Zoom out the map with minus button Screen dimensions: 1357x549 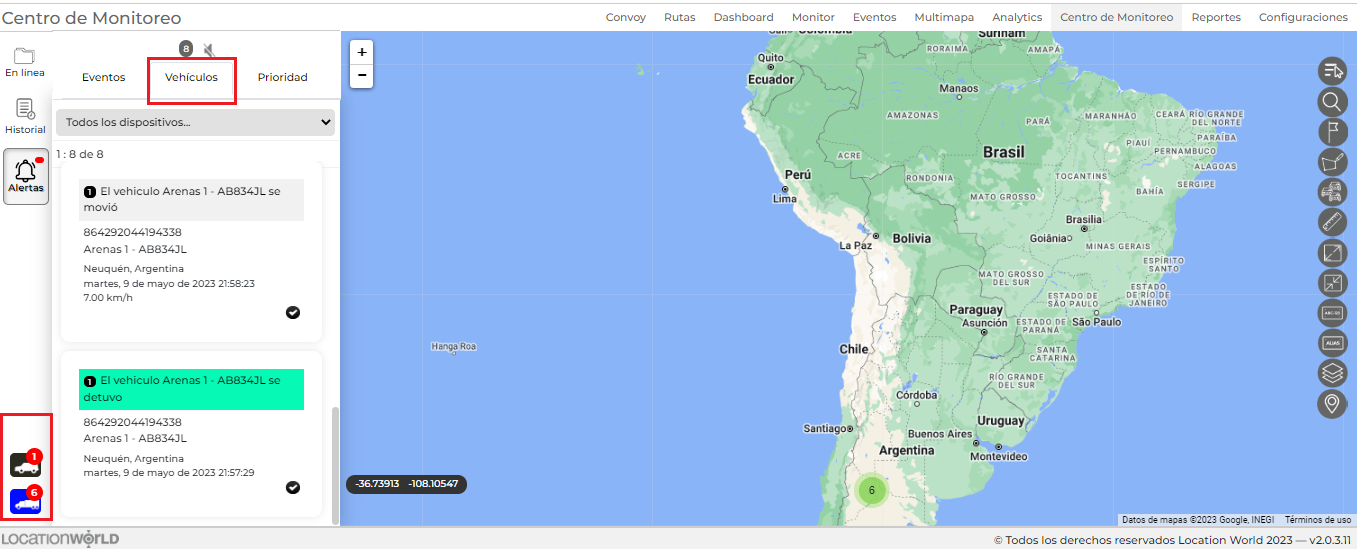[x=362, y=75]
